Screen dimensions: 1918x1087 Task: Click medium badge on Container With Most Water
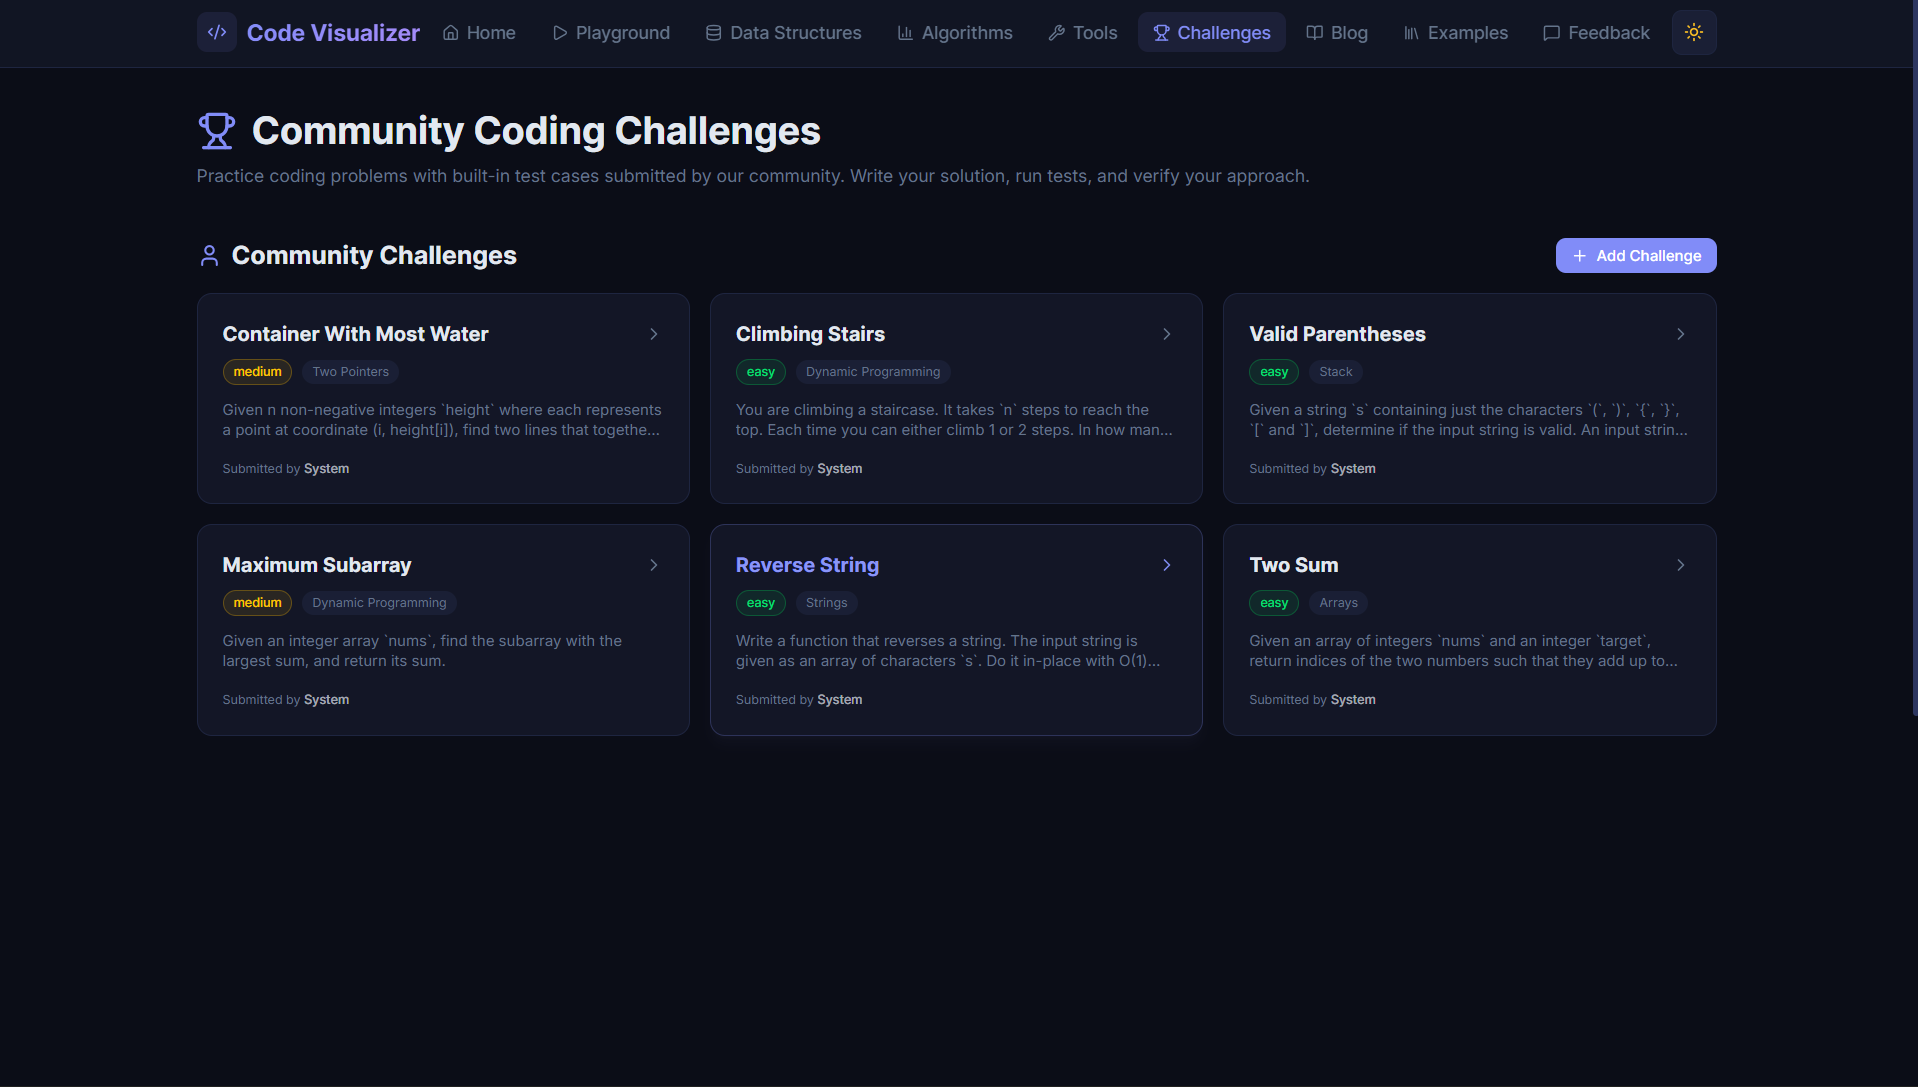point(257,372)
